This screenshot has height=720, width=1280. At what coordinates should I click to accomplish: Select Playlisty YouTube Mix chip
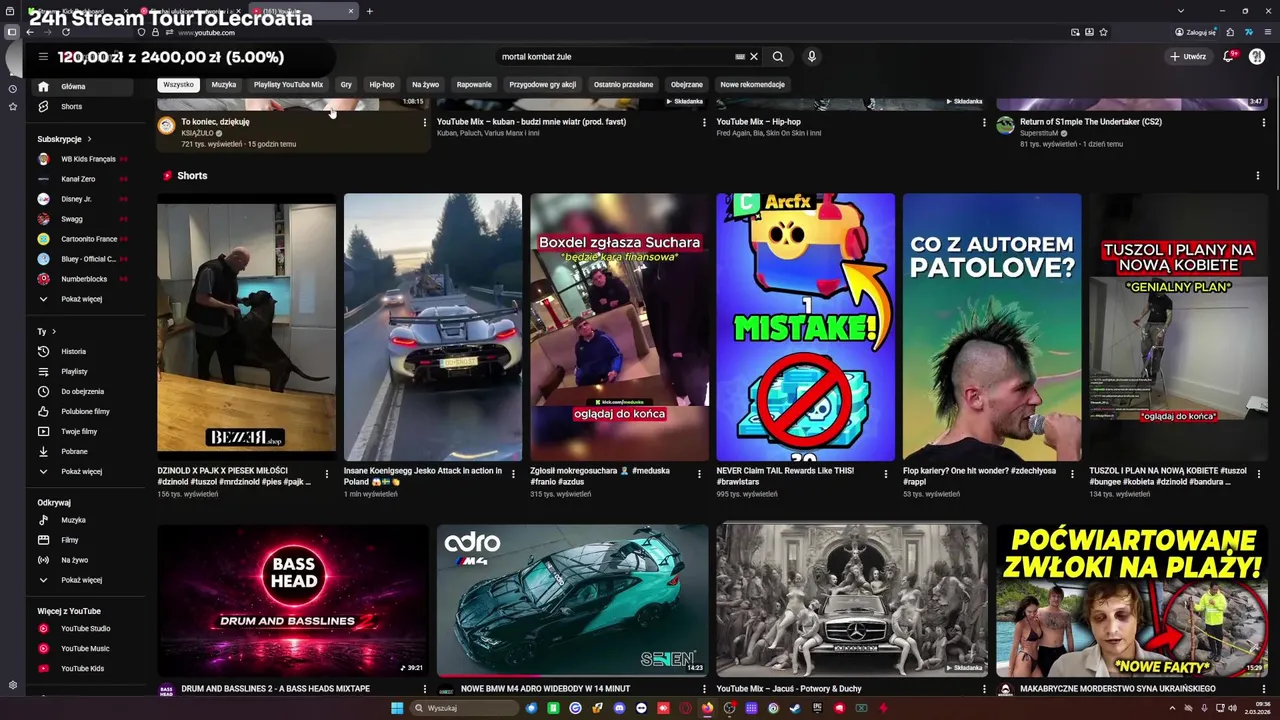point(288,85)
